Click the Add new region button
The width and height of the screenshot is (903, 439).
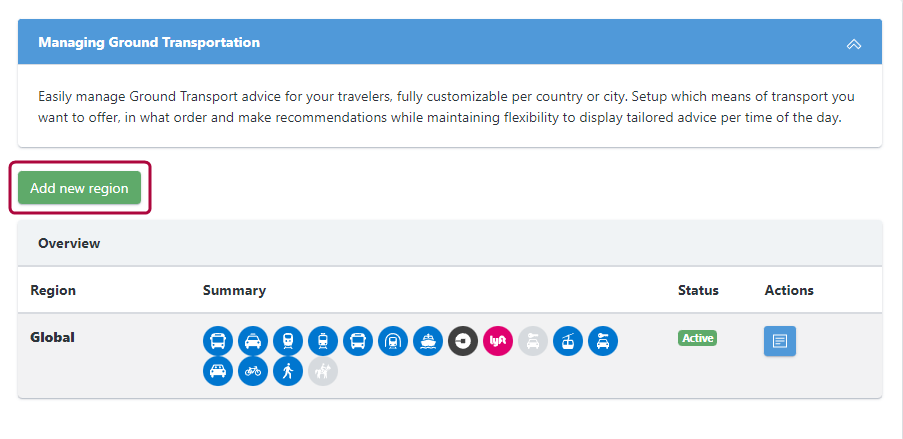(79, 188)
